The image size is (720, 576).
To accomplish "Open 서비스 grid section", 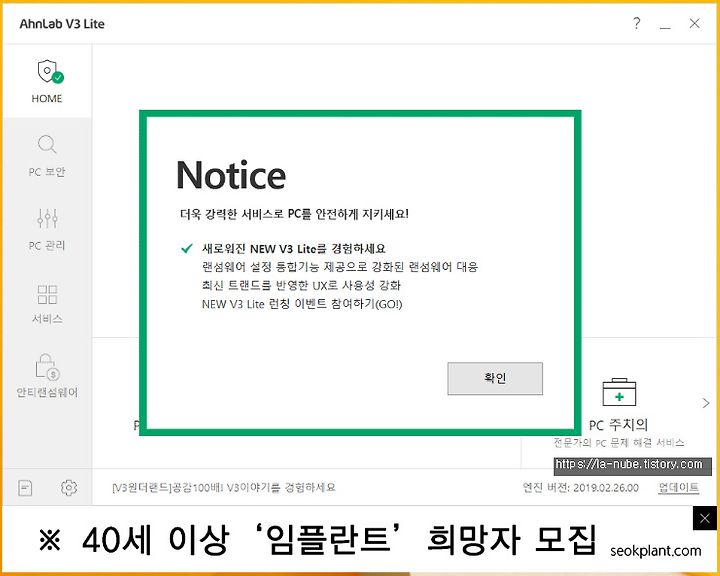I will [x=47, y=294].
